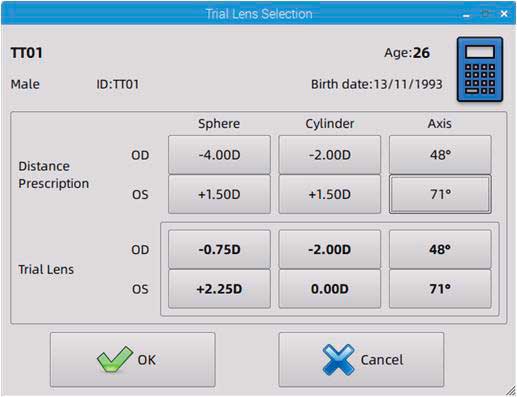Click the Male gender label
517x397 pixels.
point(25,84)
